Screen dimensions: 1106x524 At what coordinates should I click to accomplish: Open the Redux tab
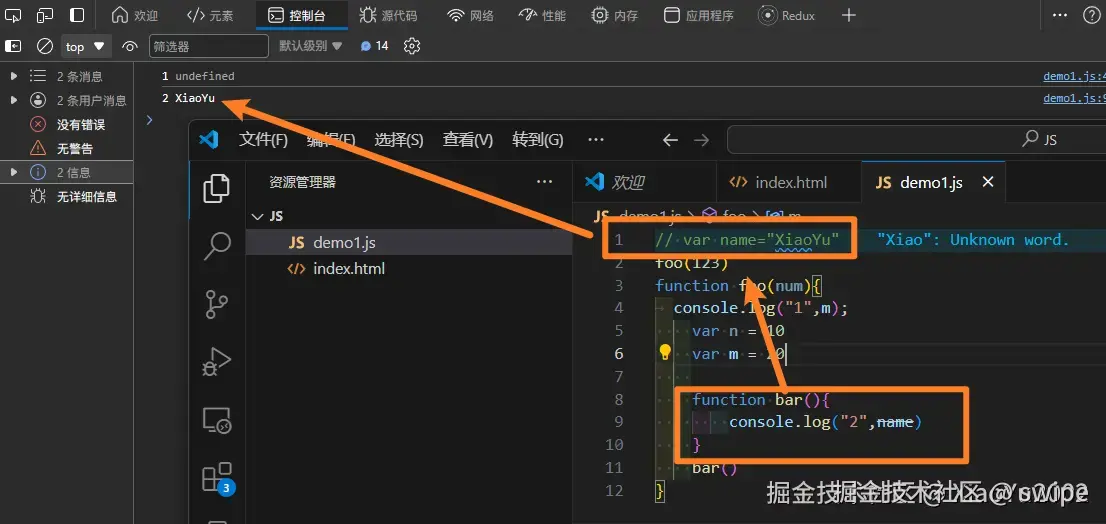pyautogui.click(x=786, y=15)
